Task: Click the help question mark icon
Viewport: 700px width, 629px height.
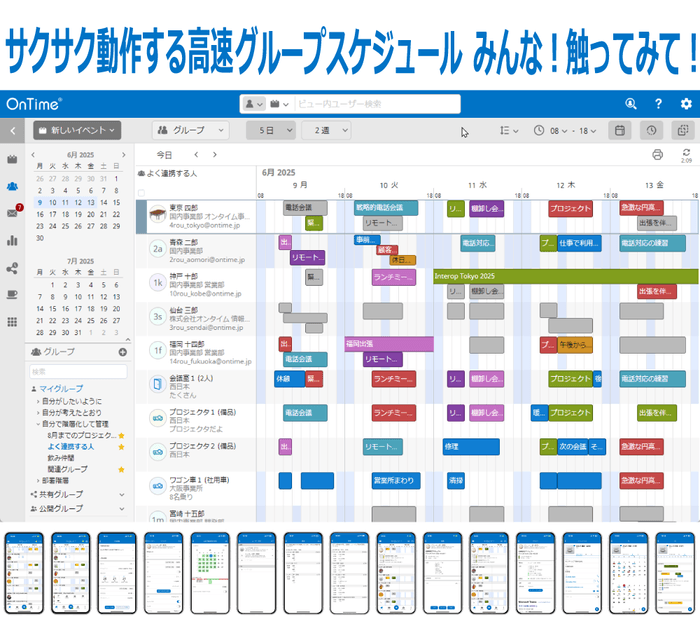Action: point(658,104)
